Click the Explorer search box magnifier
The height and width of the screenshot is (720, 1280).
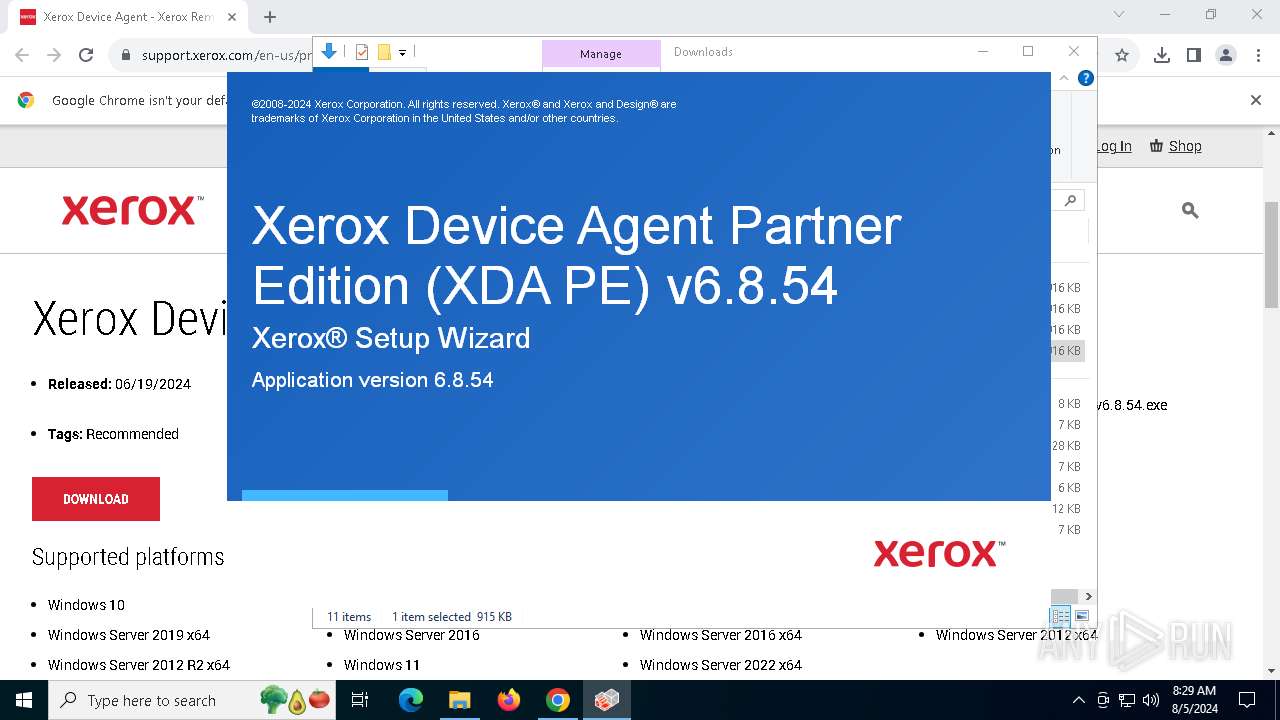[x=1070, y=200]
